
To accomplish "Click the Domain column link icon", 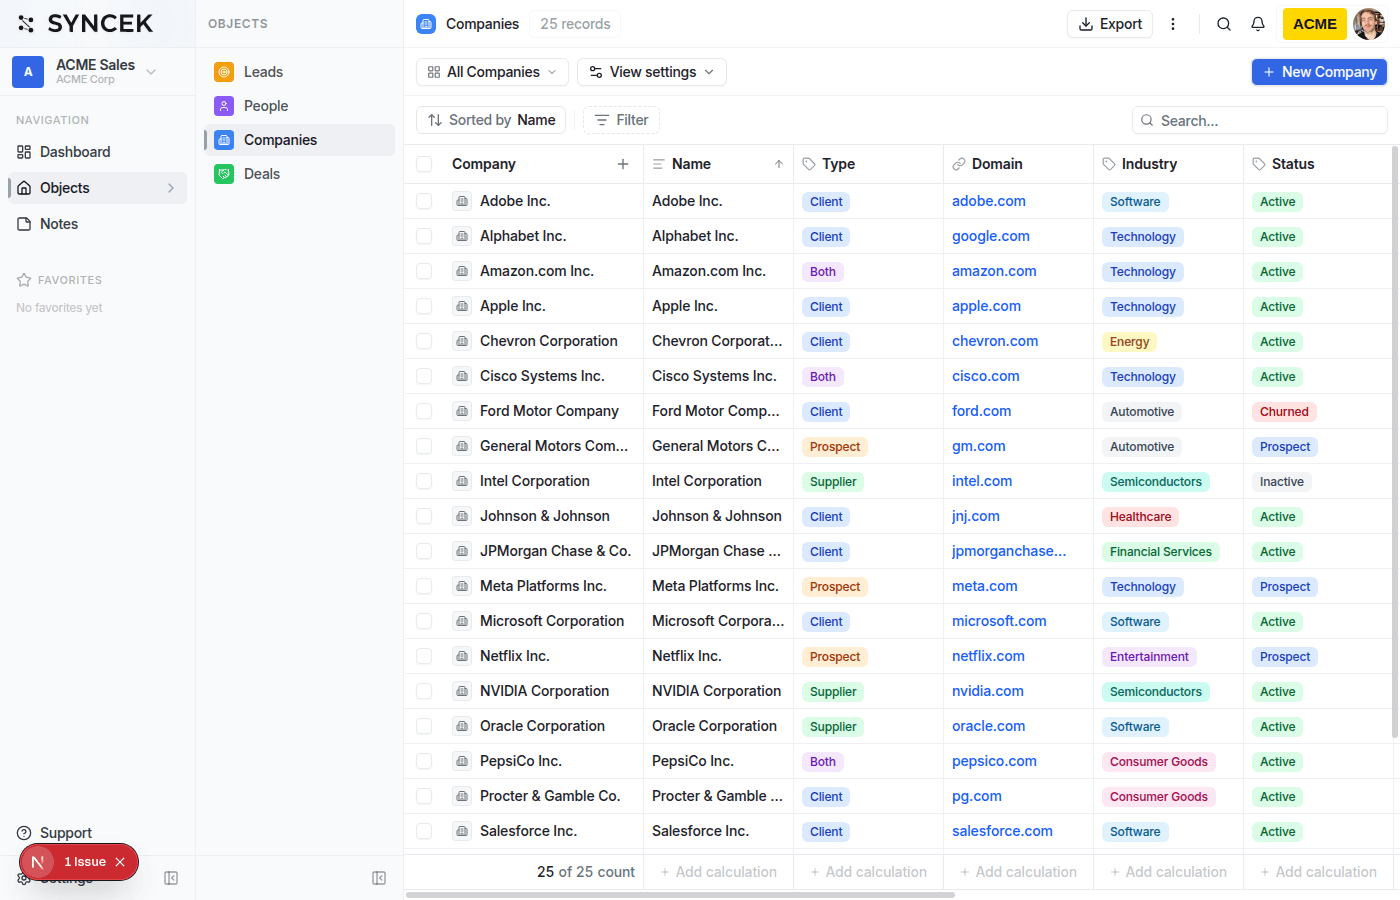I will [959, 164].
